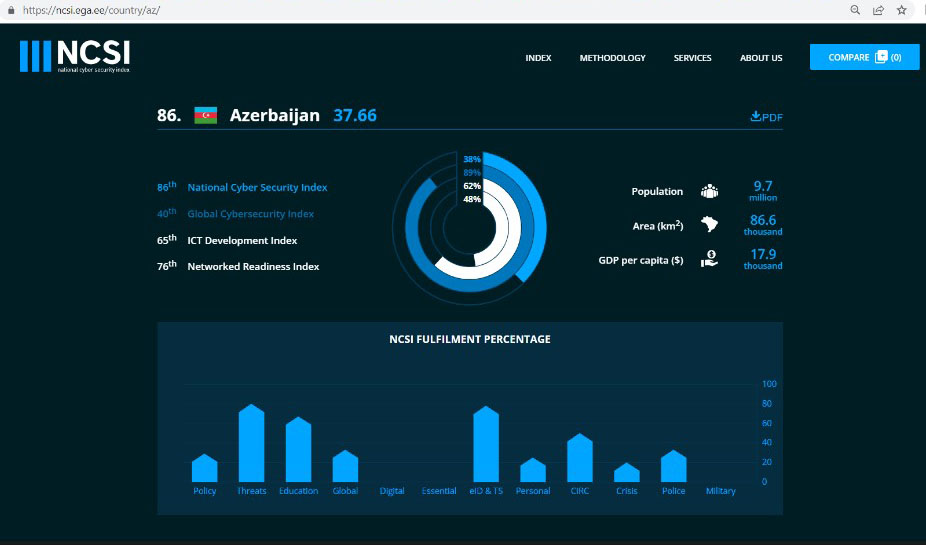The width and height of the screenshot is (926, 545).
Task: Go to About Us page
Action: 761,58
